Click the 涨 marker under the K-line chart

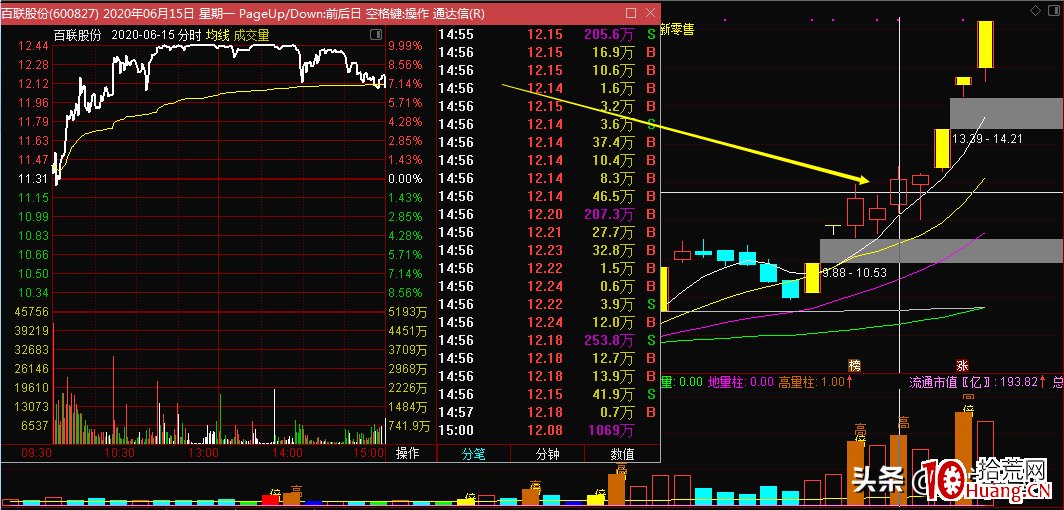pyautogui.click(x=962, y=366)
